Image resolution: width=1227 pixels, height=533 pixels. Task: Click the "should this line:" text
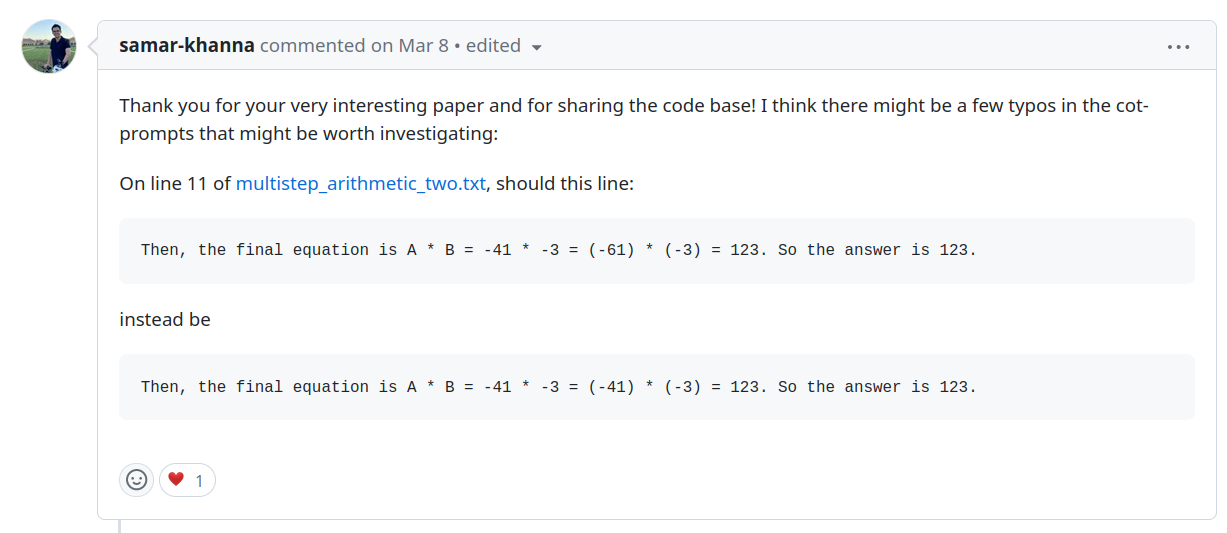565,184
